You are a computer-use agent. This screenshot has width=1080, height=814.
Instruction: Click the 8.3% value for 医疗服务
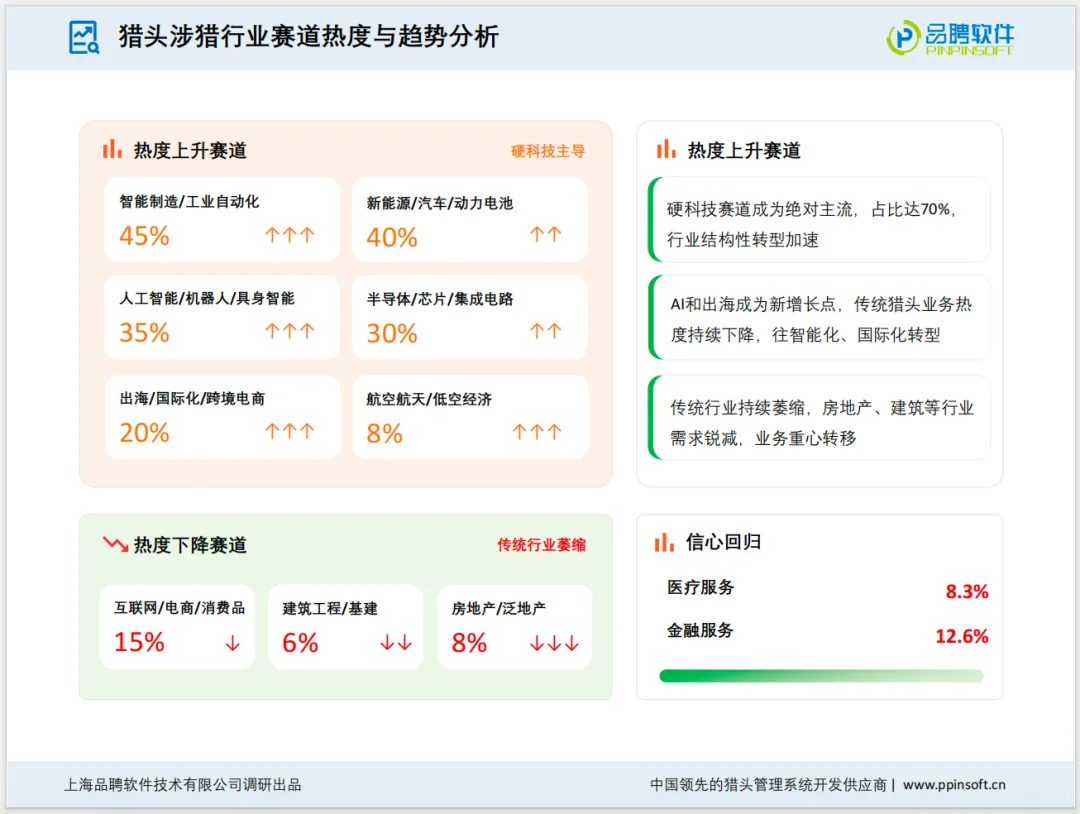(967, 592)
